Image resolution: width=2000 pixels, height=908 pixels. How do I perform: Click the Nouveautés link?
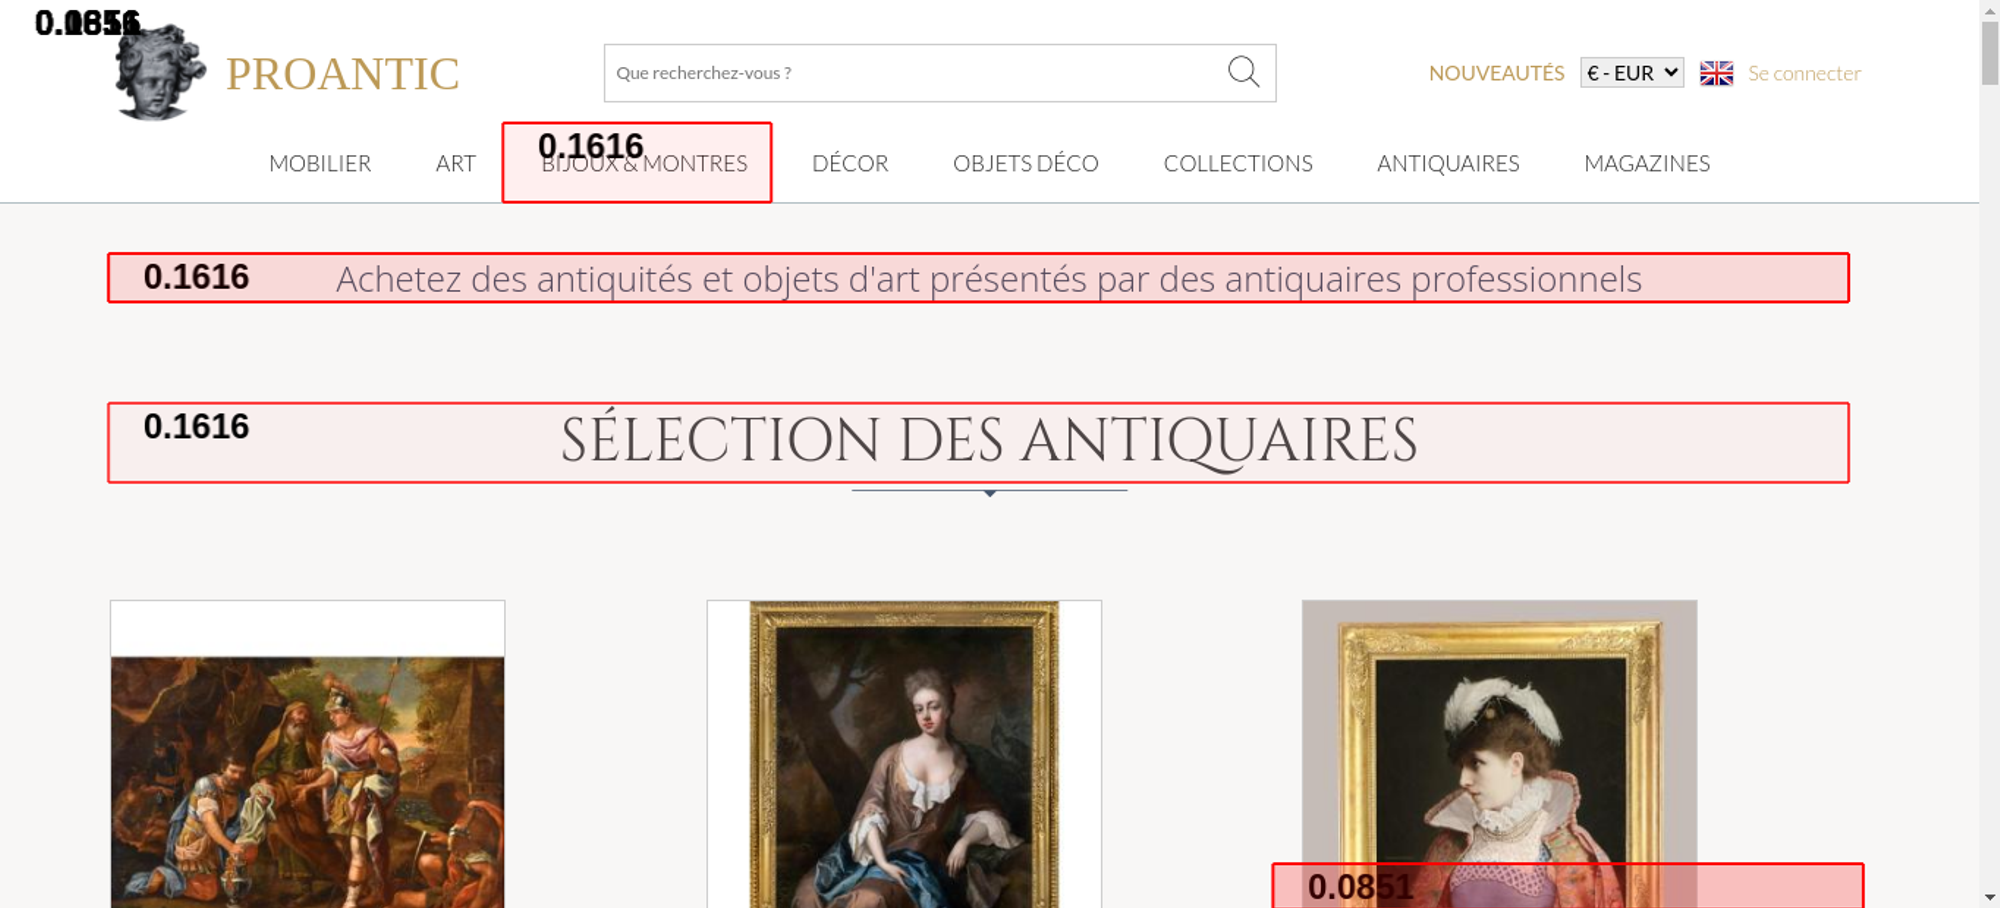1496,73
